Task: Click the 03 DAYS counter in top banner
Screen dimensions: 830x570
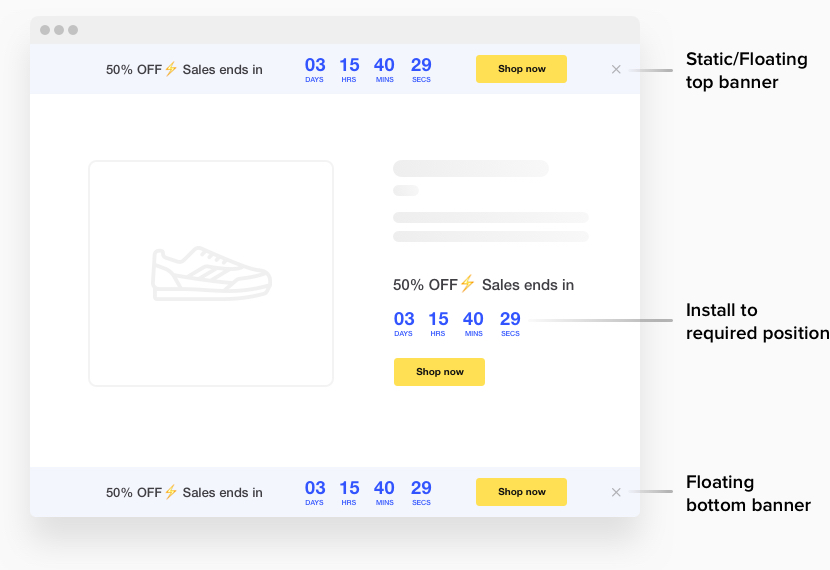Action: (x=315, y=70)
